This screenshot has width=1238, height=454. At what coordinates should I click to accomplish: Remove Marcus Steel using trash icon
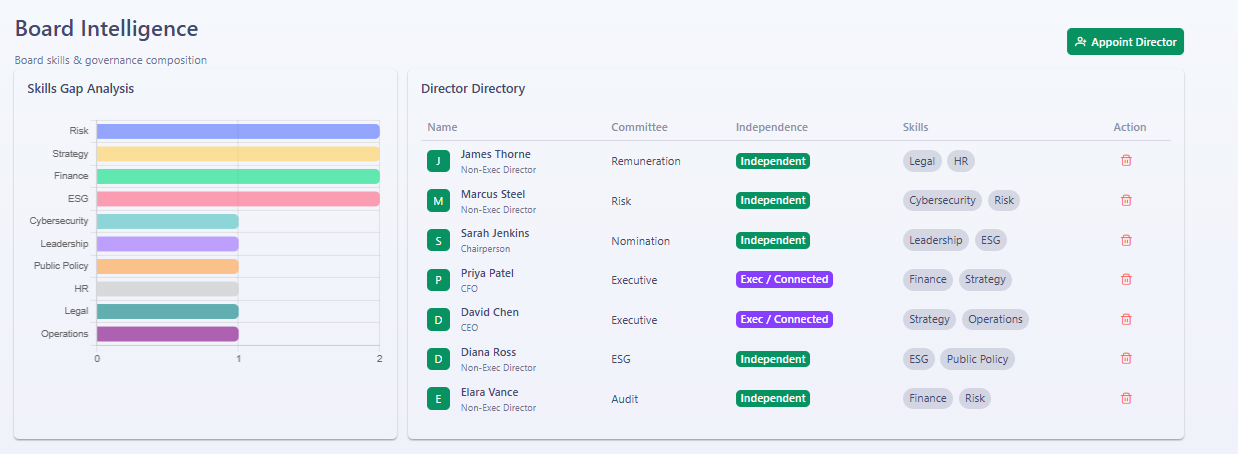tap(1126, 200)
